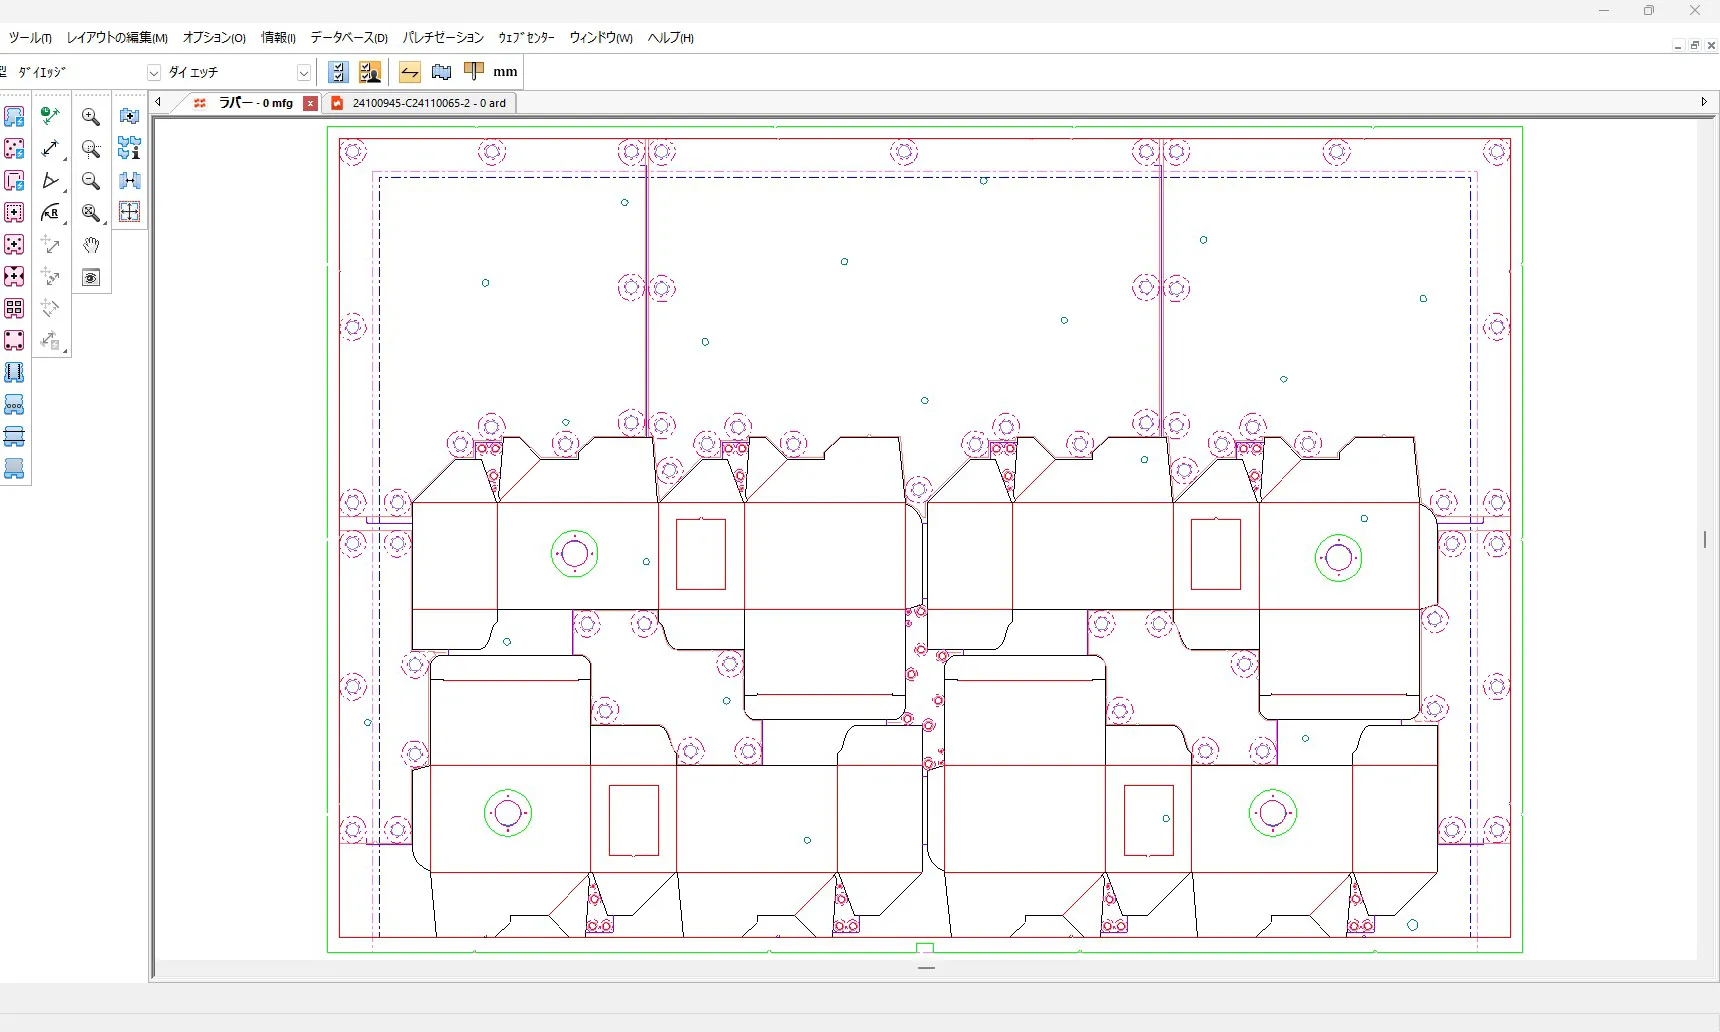1720x1032 pixels.
Task: Open the データベース menu
Action: coord(348,38)
